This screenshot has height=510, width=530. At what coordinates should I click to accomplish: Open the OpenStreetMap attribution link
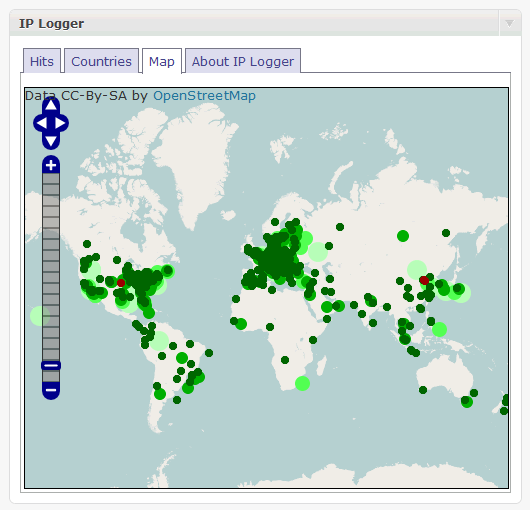204,96
